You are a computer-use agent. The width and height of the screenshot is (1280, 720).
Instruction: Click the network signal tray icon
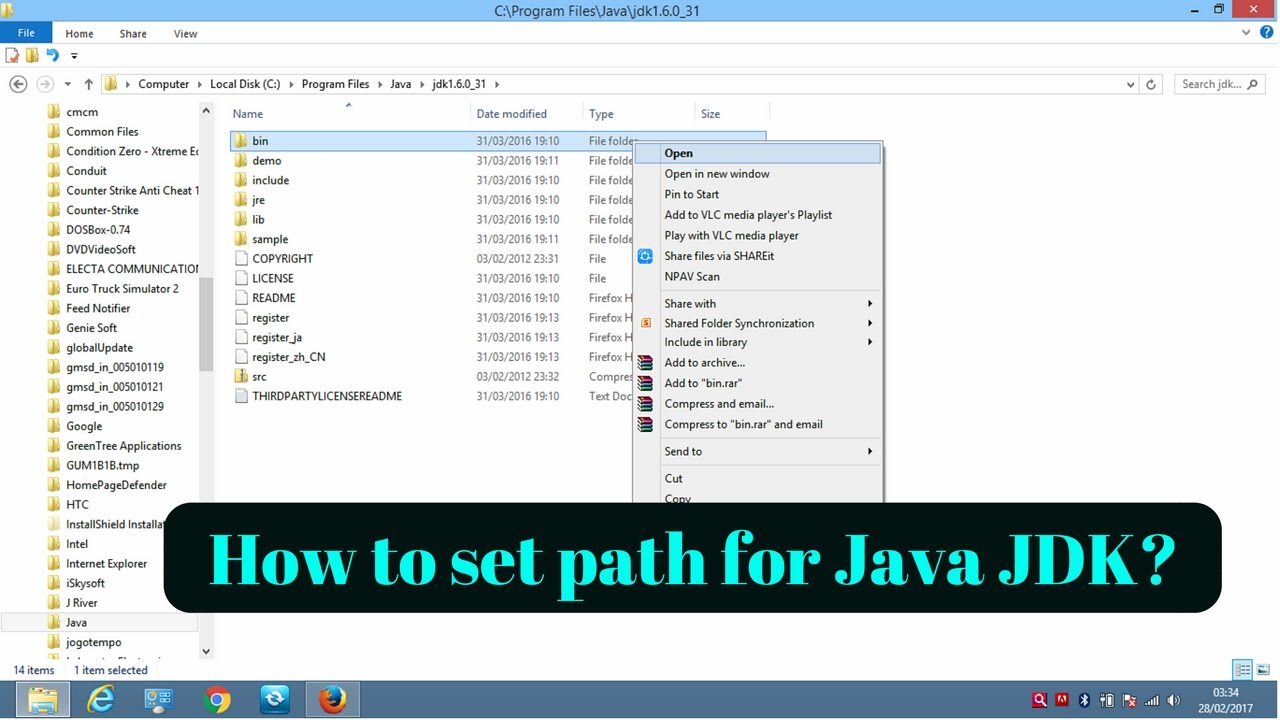pos(1152,700)
